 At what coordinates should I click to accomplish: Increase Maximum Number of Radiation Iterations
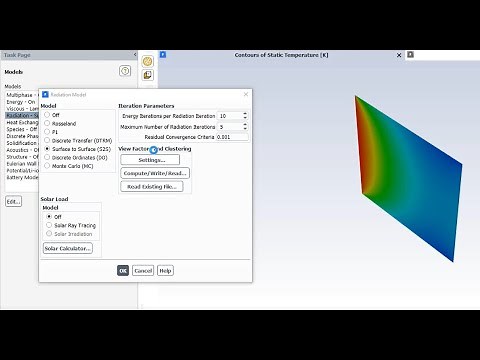(x=245, y=125)
